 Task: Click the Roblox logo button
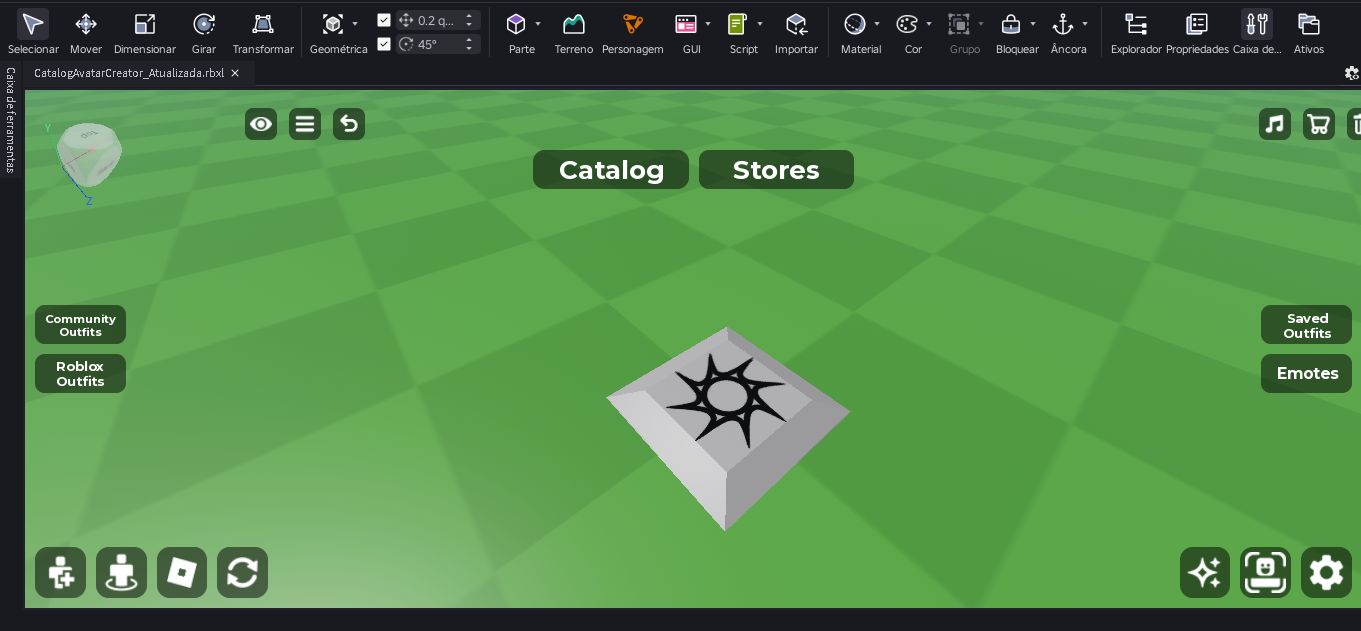pyautogui.click(x=182, y=573)
